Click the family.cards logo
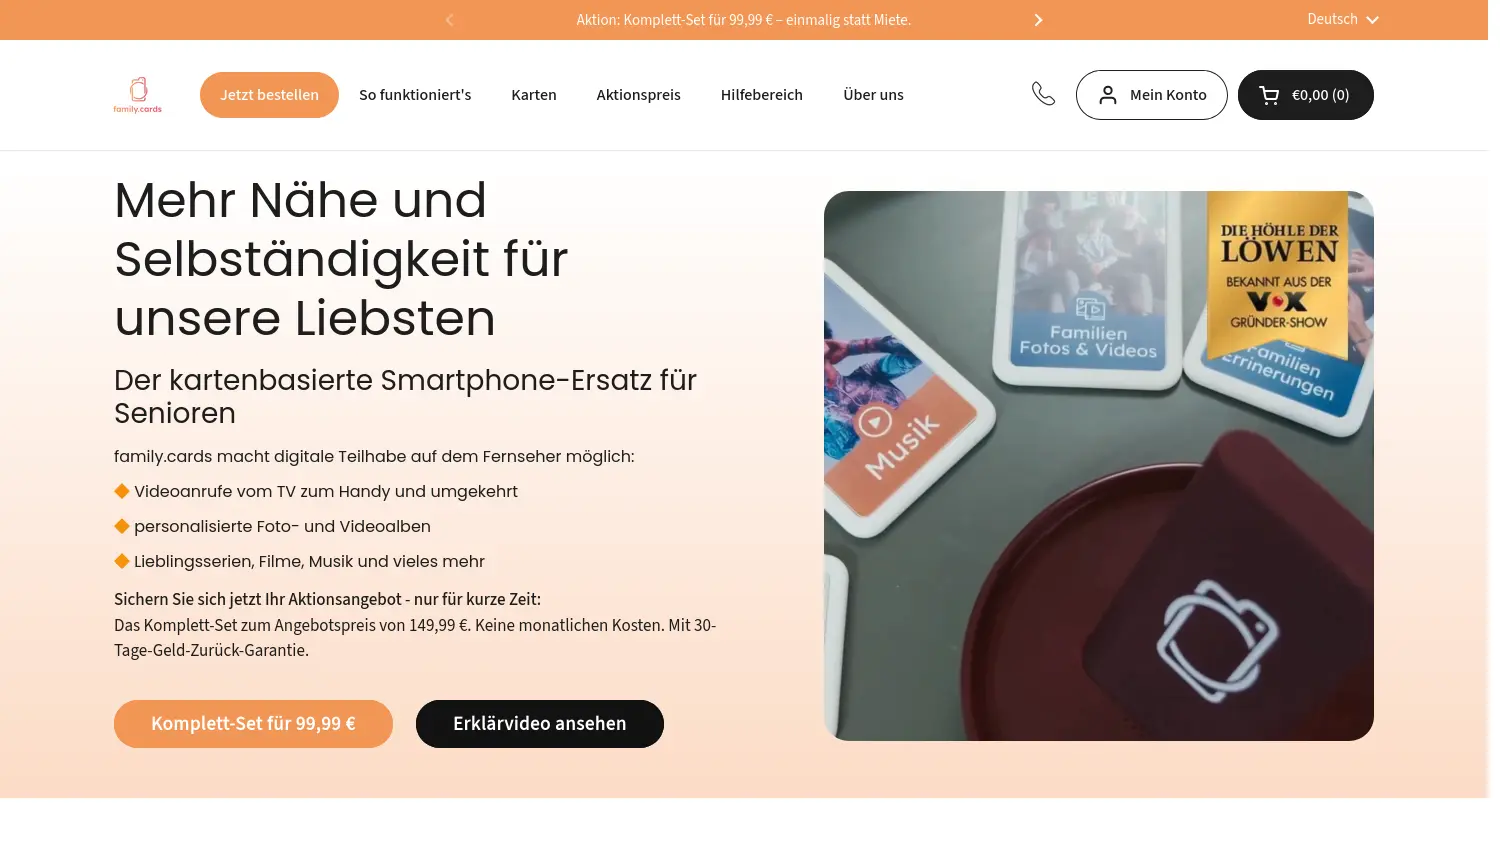Viewport: 1500px width, 866px height. 138,95
